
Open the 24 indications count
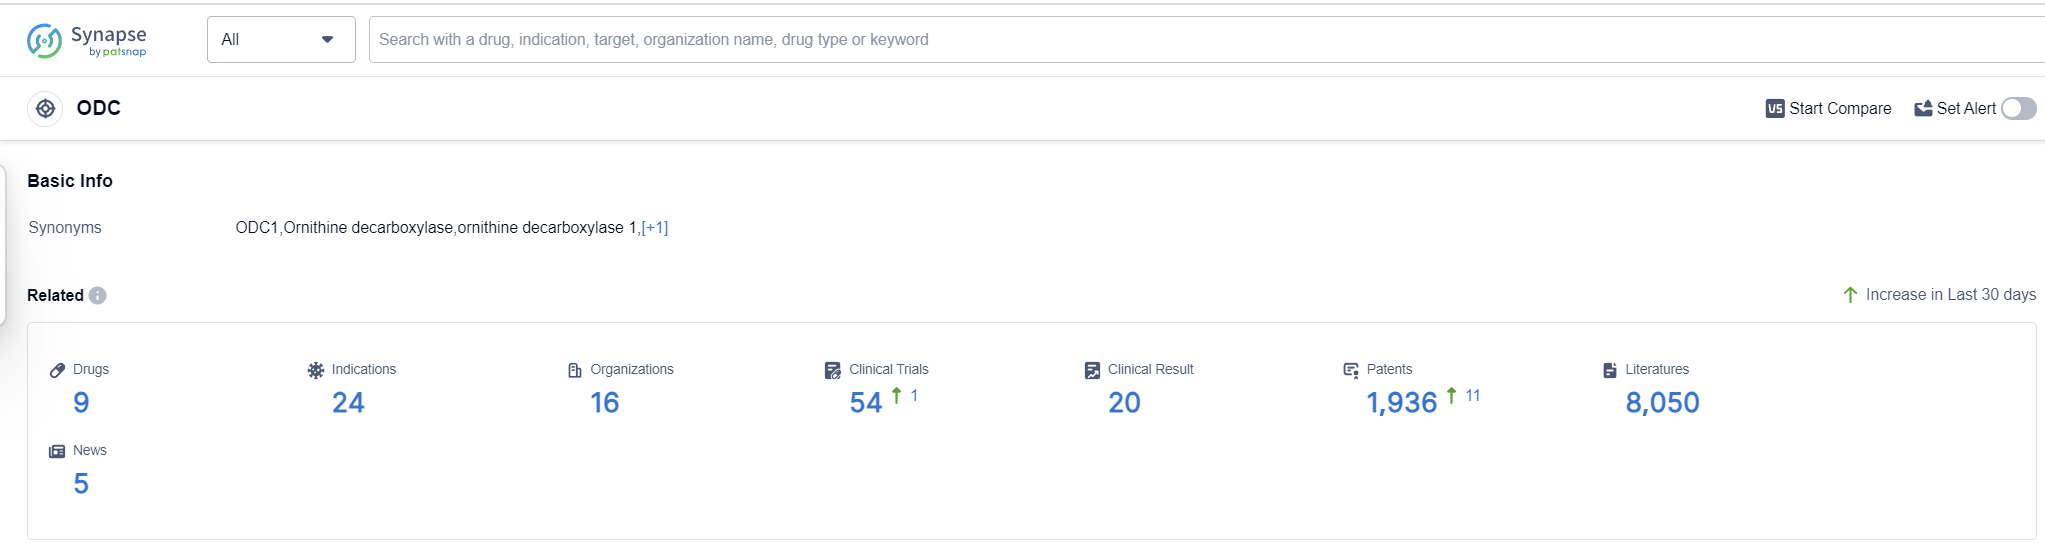(x=347, y=402)
